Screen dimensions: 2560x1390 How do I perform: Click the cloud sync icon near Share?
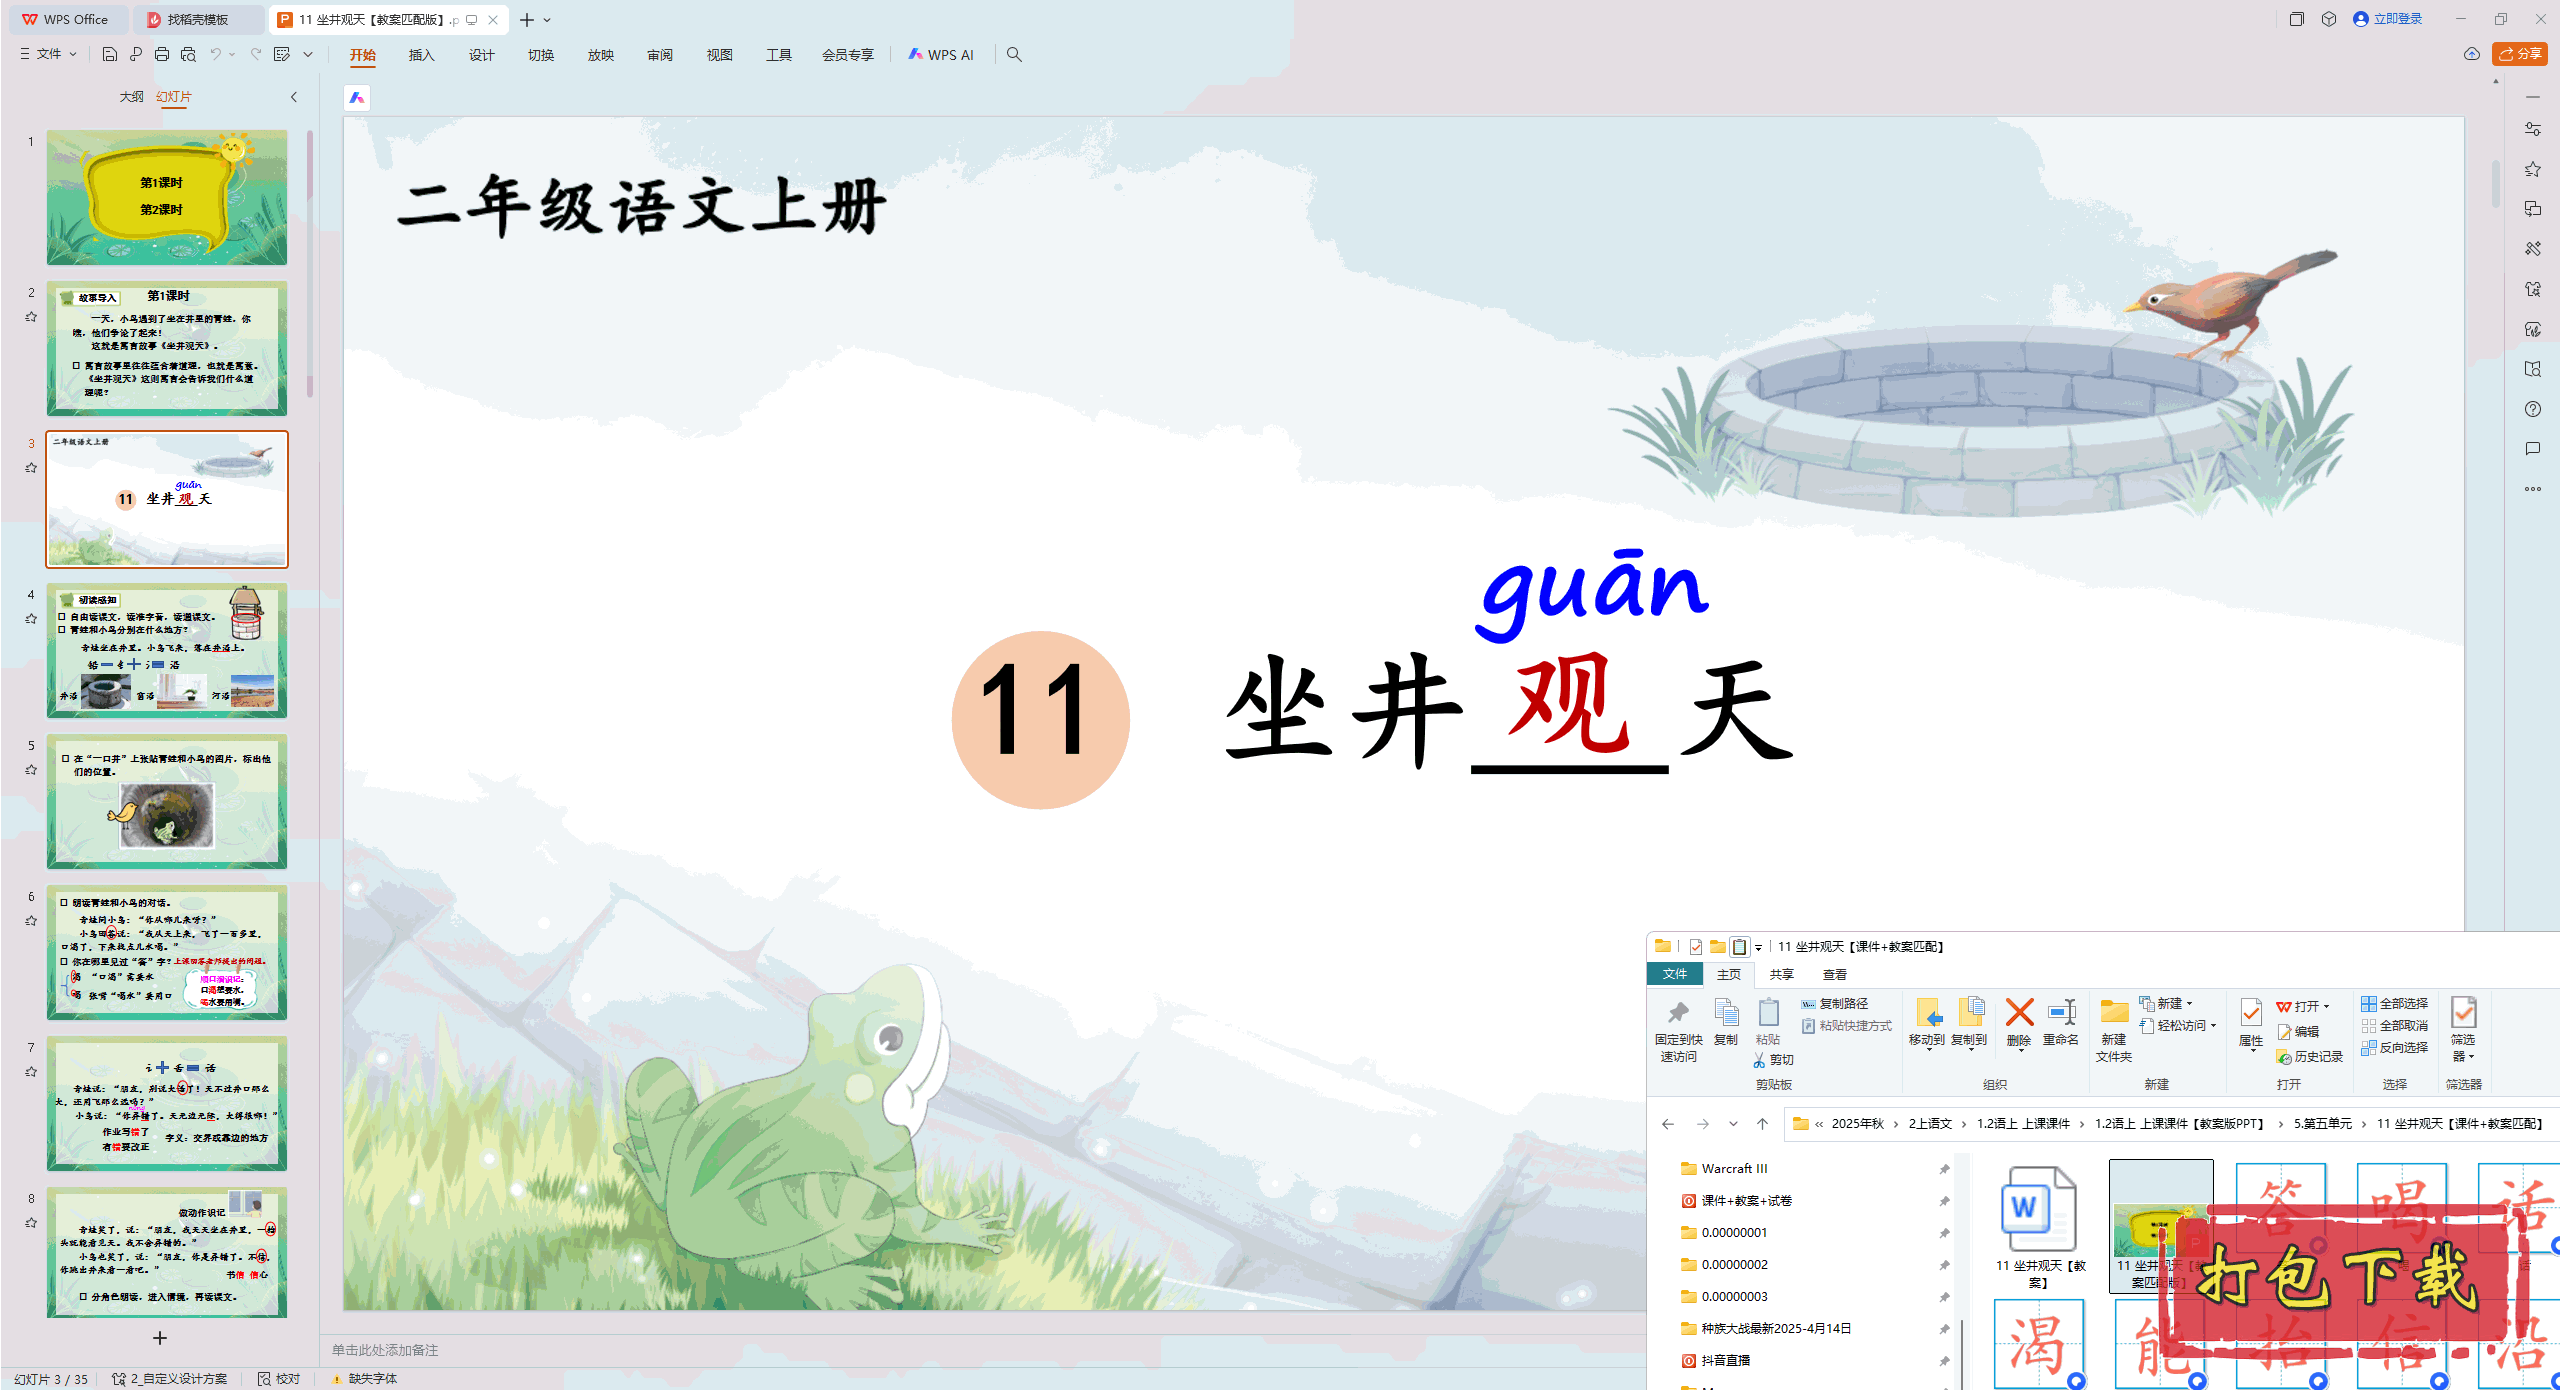[2472, 54]
